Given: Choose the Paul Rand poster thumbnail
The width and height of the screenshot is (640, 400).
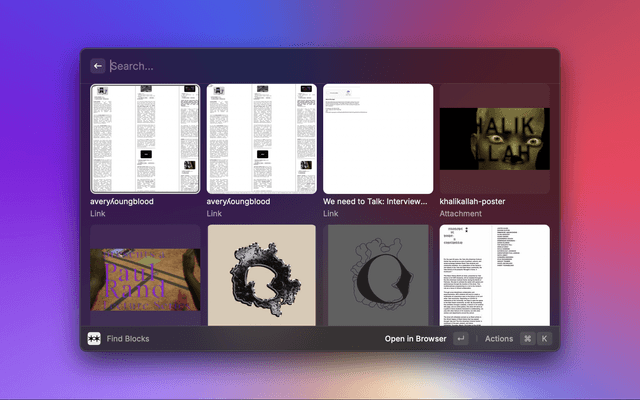Looking at the screenshot, I should pyautogui.click(x=145, y=275).
